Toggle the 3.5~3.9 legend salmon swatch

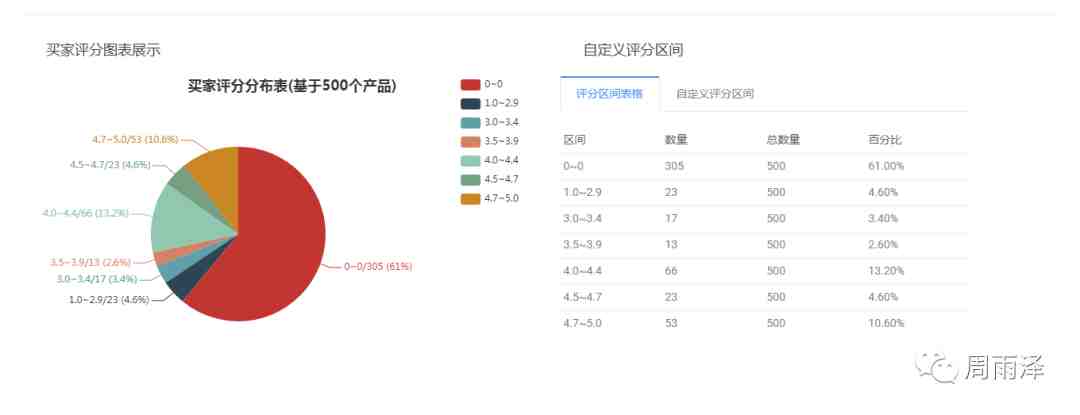[x=470, y=141]
